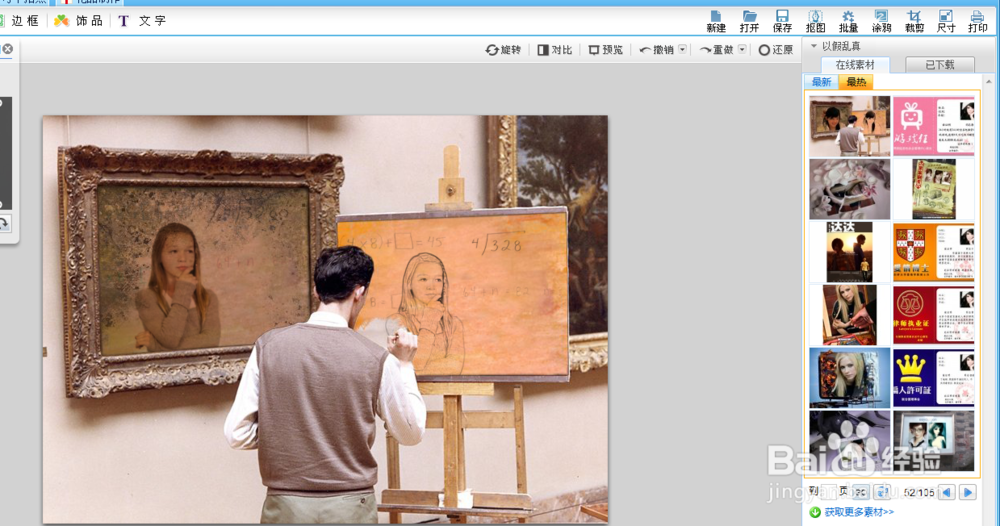Click the page count text 52/105
This screenshot has width=1000, height=526.
tap(918, 493)
